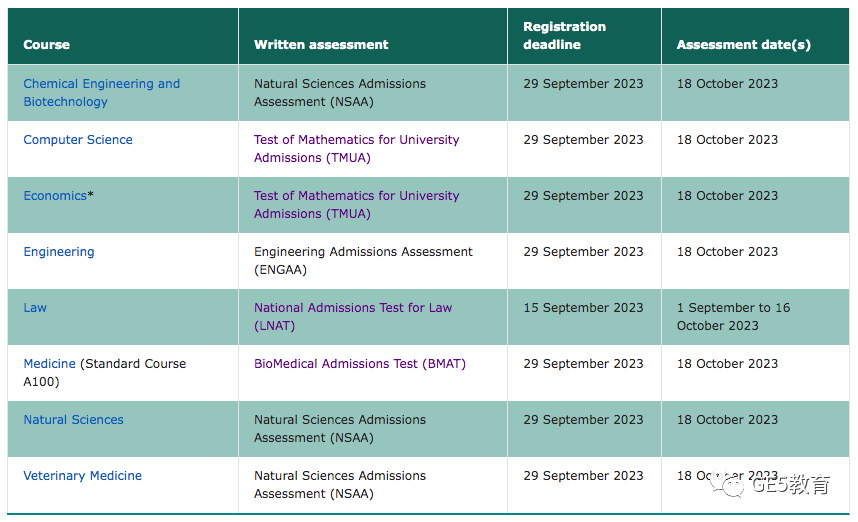Follow National Admissions Test for Law link
The height and width of the screenshot is (522, 858).
pyautogui.click(x=353, y=316)
